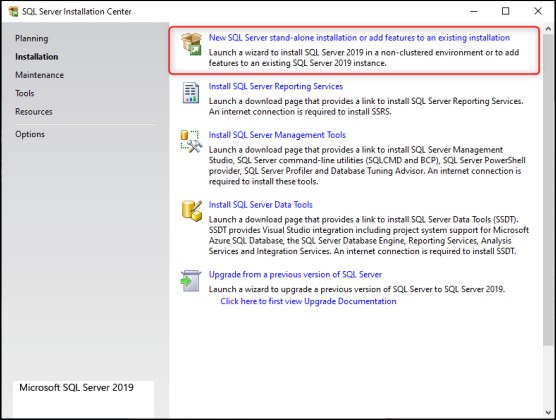This screenshot has height=420, width=556.
Task: Open Install SQL Server Management Tools link
Action: pos(277,135)
